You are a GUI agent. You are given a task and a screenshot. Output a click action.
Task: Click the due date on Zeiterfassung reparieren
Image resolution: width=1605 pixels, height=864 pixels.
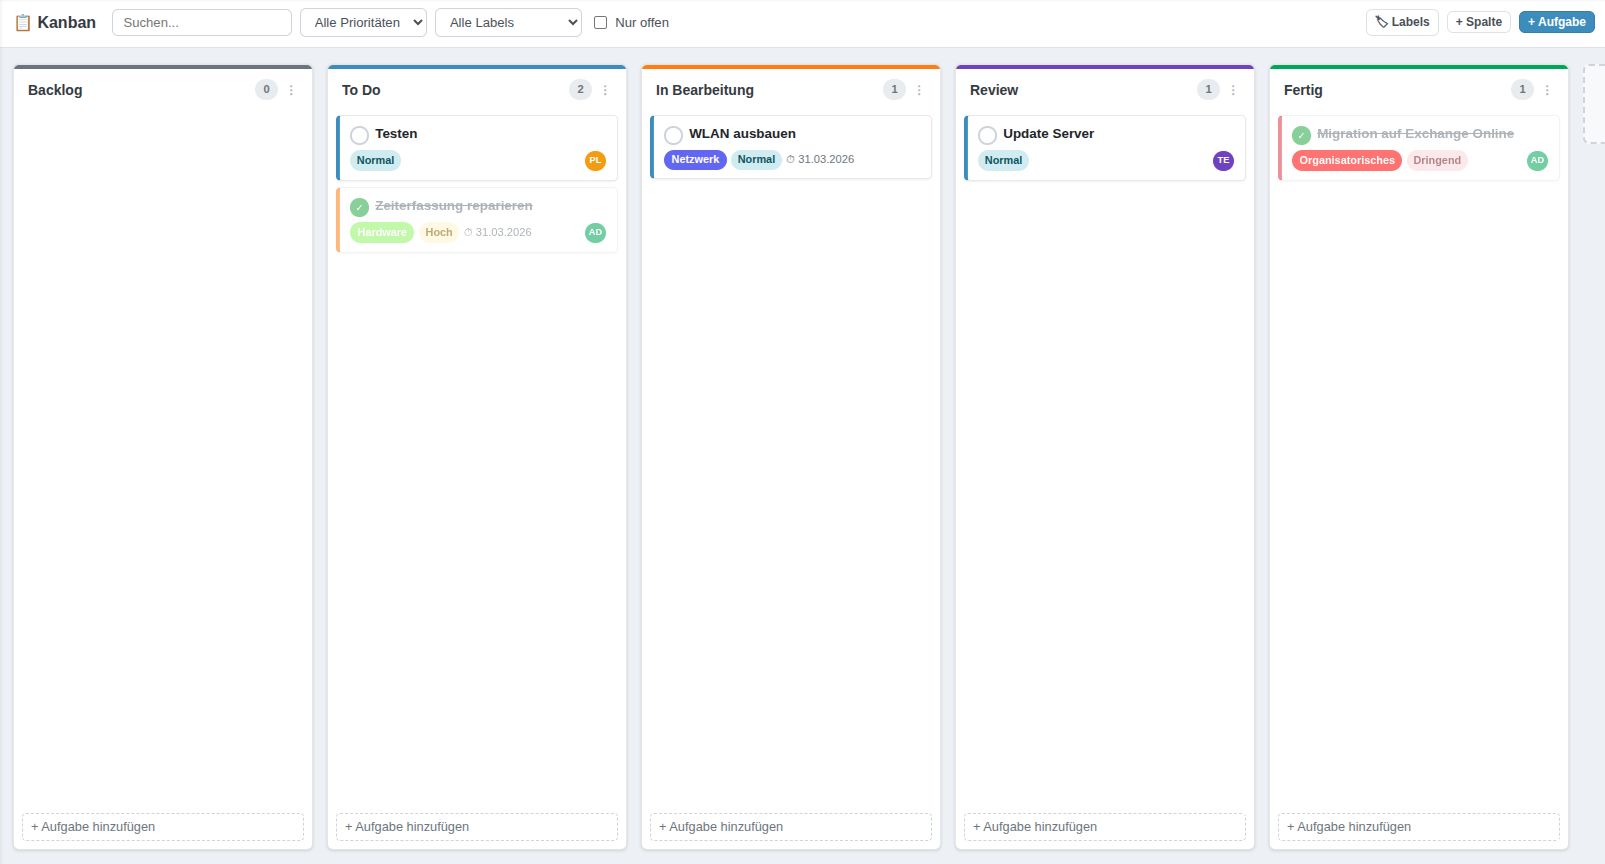coord(498,232)
